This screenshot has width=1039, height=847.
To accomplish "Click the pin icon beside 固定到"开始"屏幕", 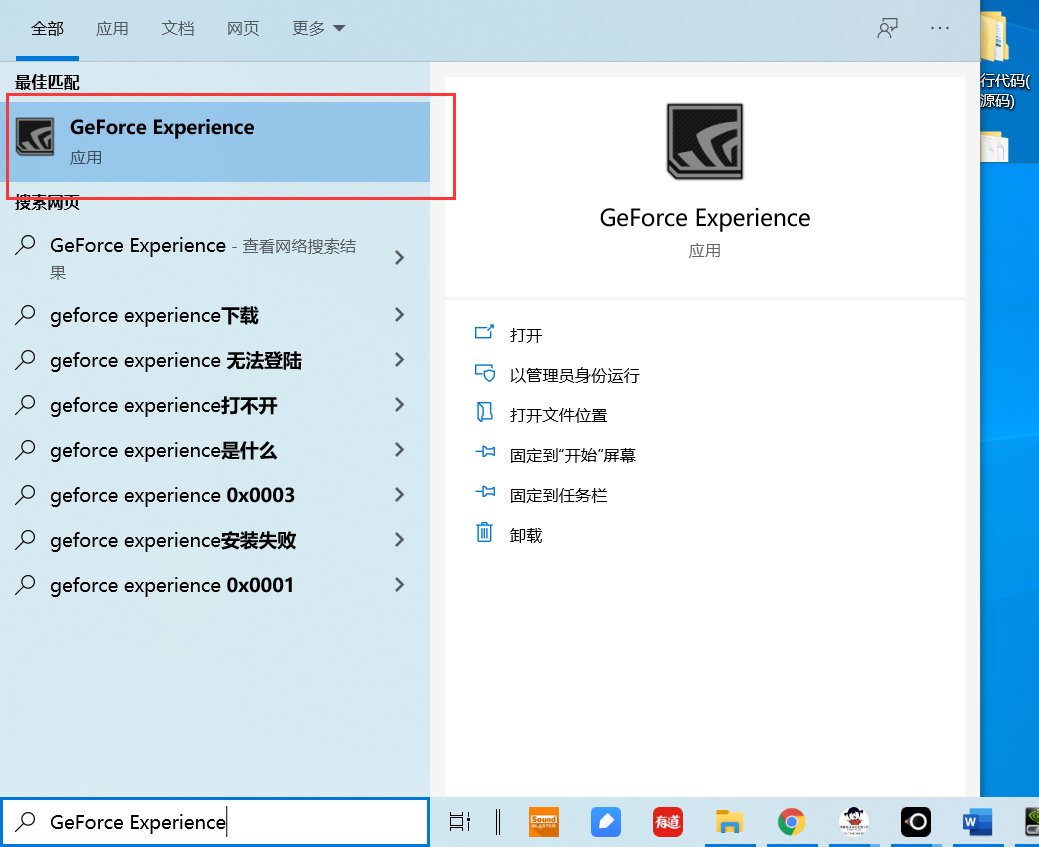I will pos(485,452).
